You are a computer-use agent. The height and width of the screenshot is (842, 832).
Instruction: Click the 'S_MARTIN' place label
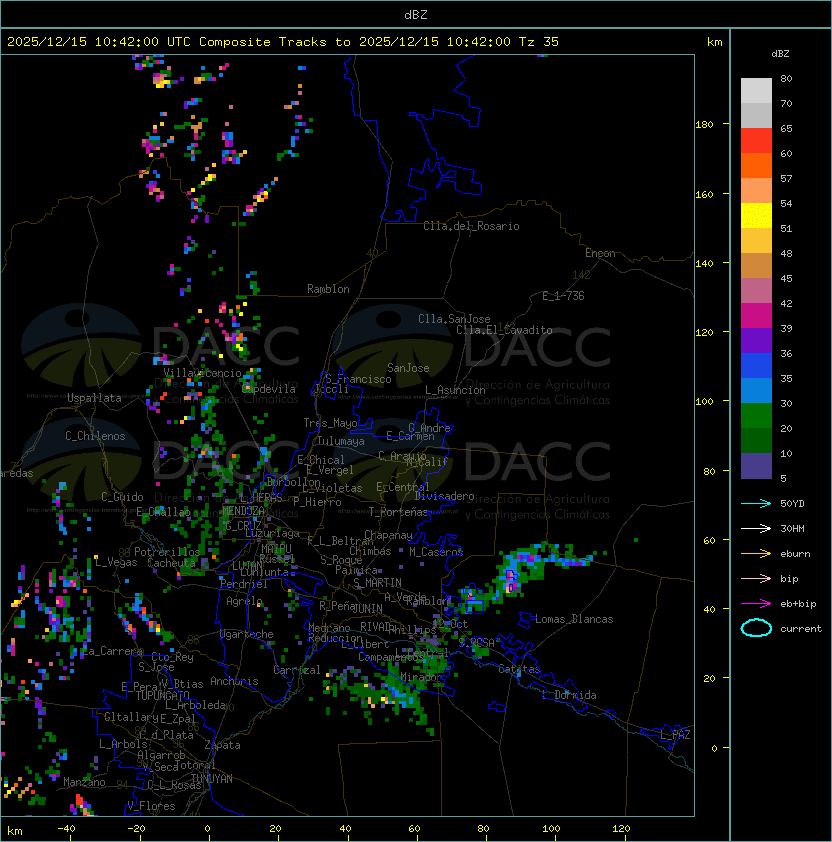coord(377,583)
